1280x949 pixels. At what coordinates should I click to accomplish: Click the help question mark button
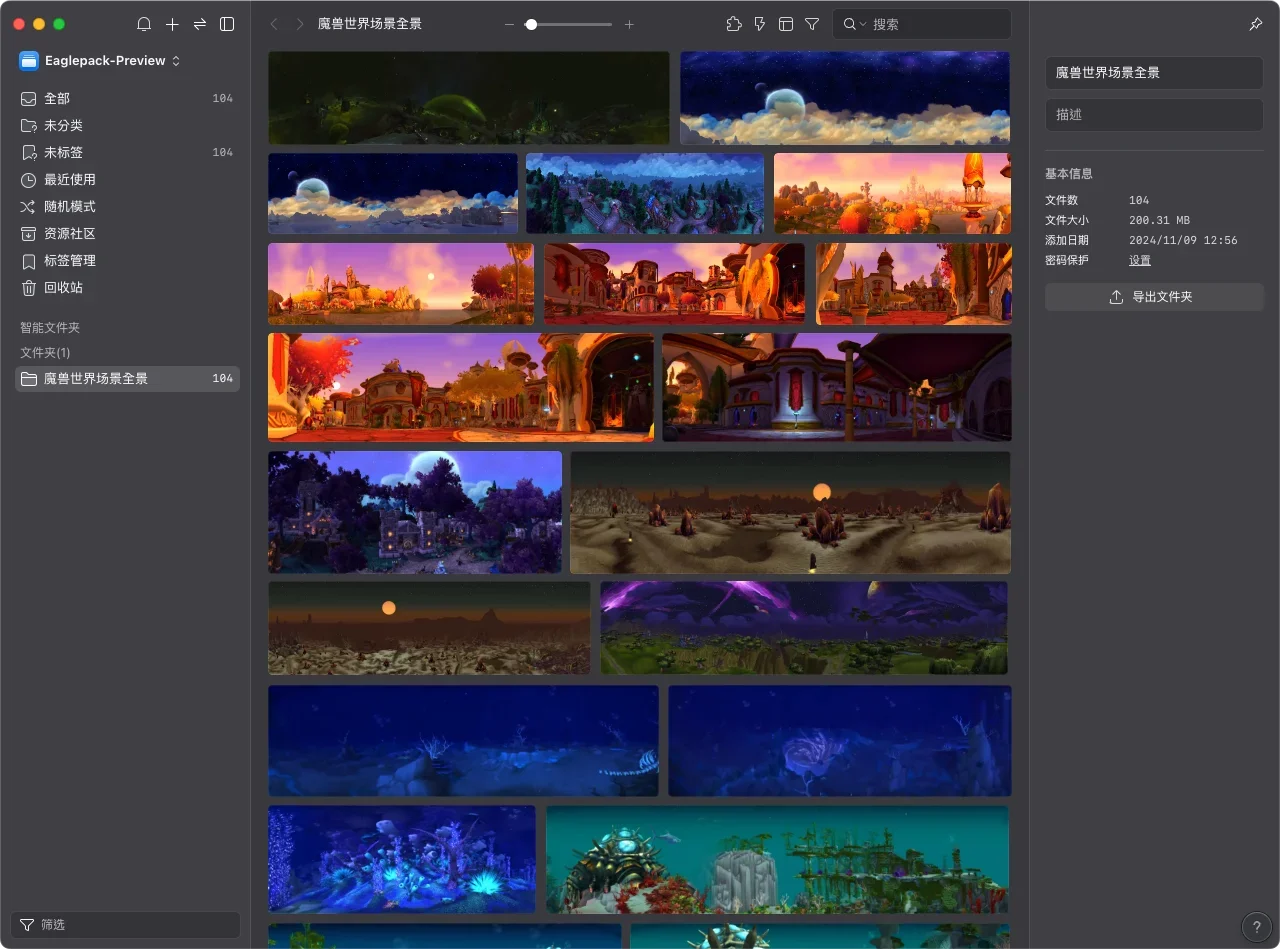[x=1256, y=927]
